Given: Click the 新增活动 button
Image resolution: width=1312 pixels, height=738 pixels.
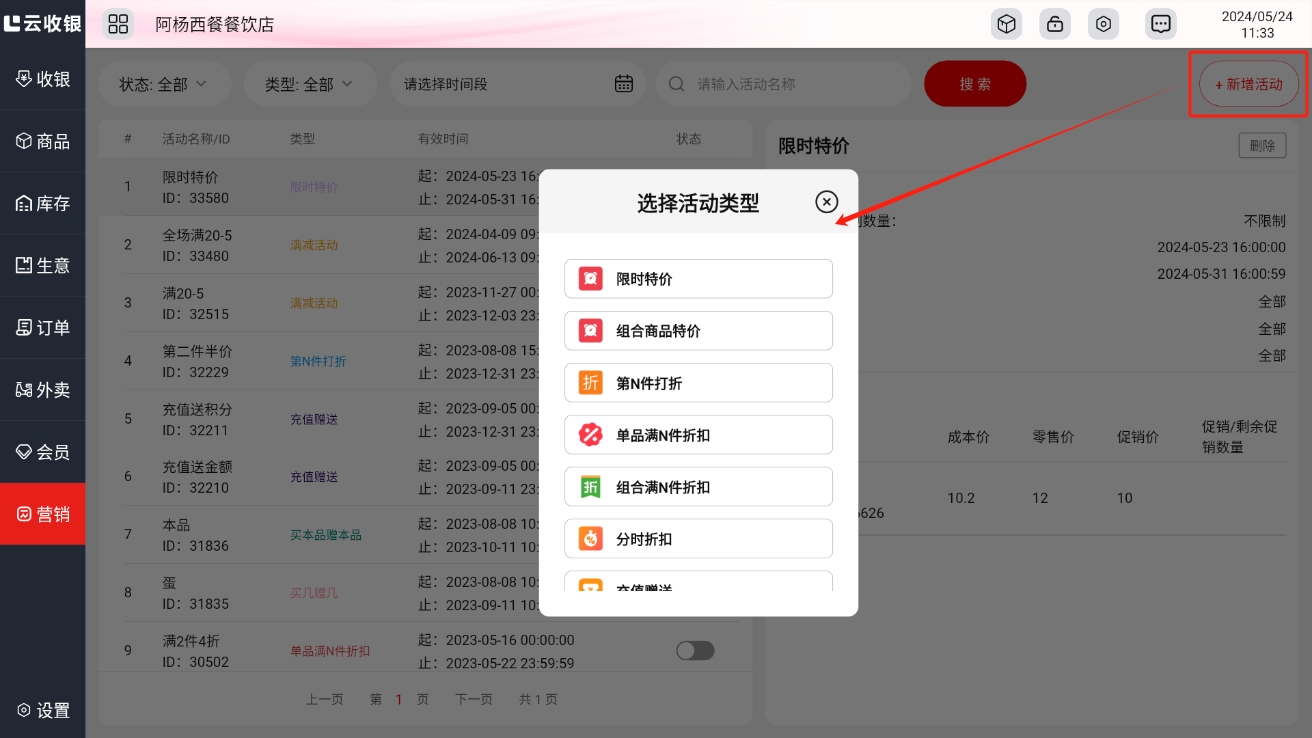Looking at the screenshot, I should point(1248,84).
